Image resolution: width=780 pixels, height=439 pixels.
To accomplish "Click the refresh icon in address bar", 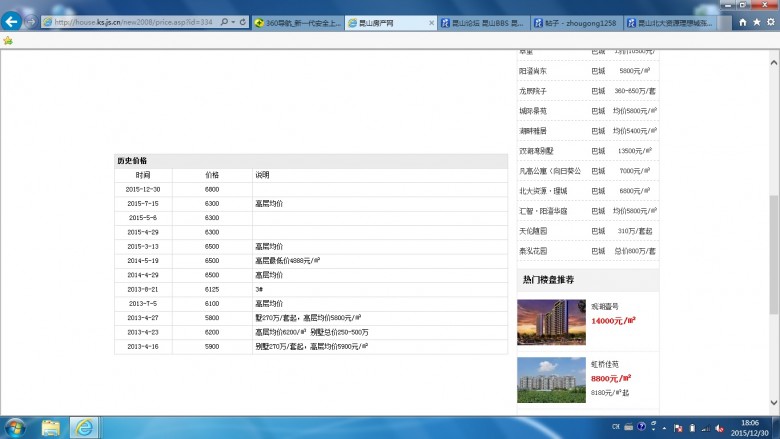I will pyautogui.click(x=242, y=22).
